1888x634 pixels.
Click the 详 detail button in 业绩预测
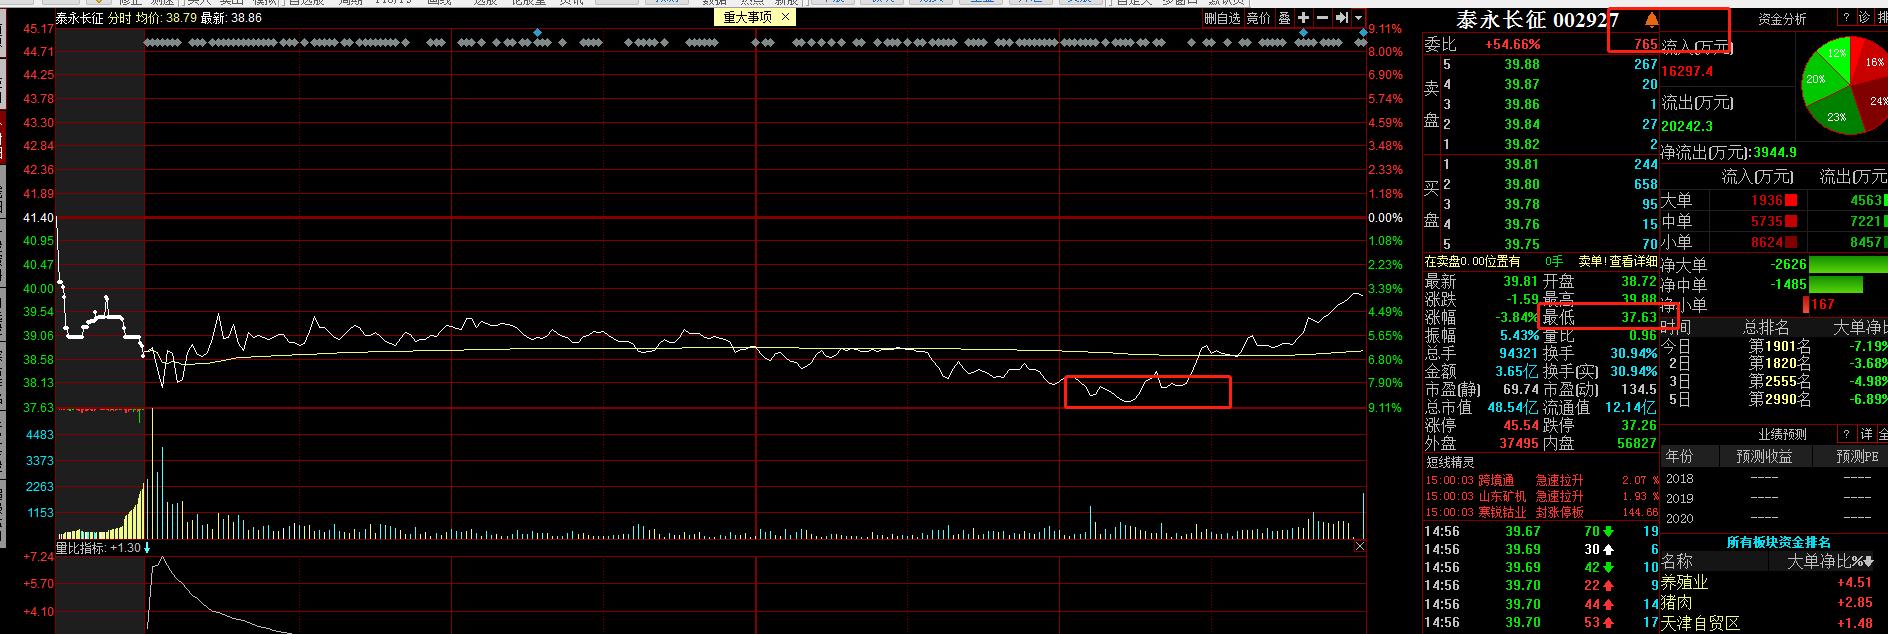click(x=1866, y=435)
